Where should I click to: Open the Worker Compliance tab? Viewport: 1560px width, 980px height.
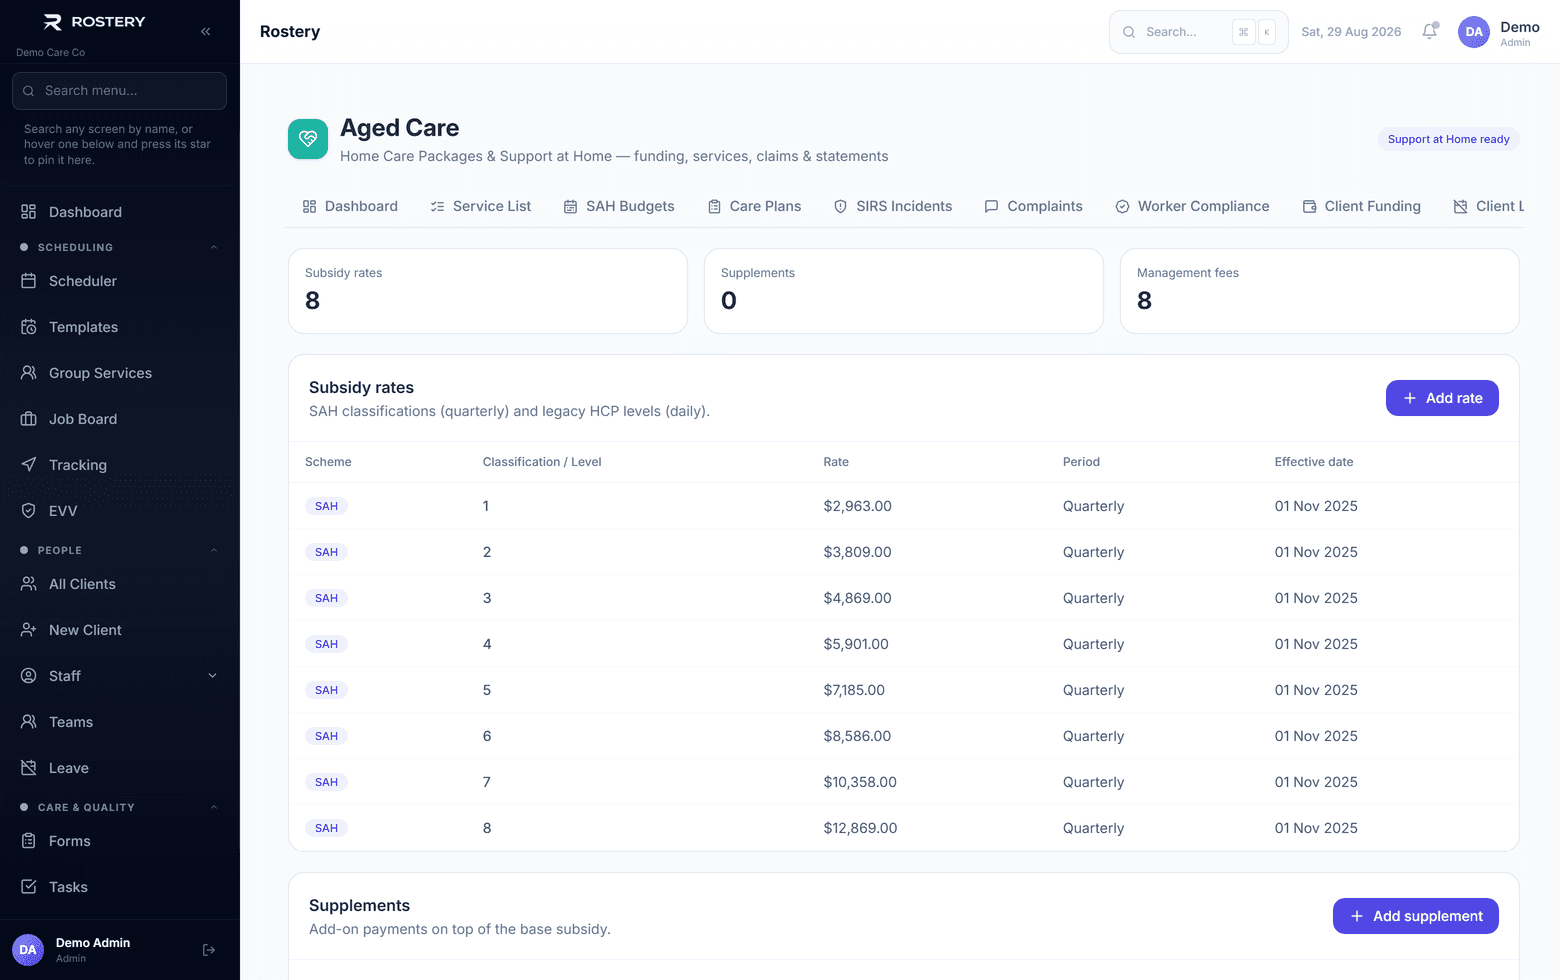pyautogui.click(x=1192, y=206)
